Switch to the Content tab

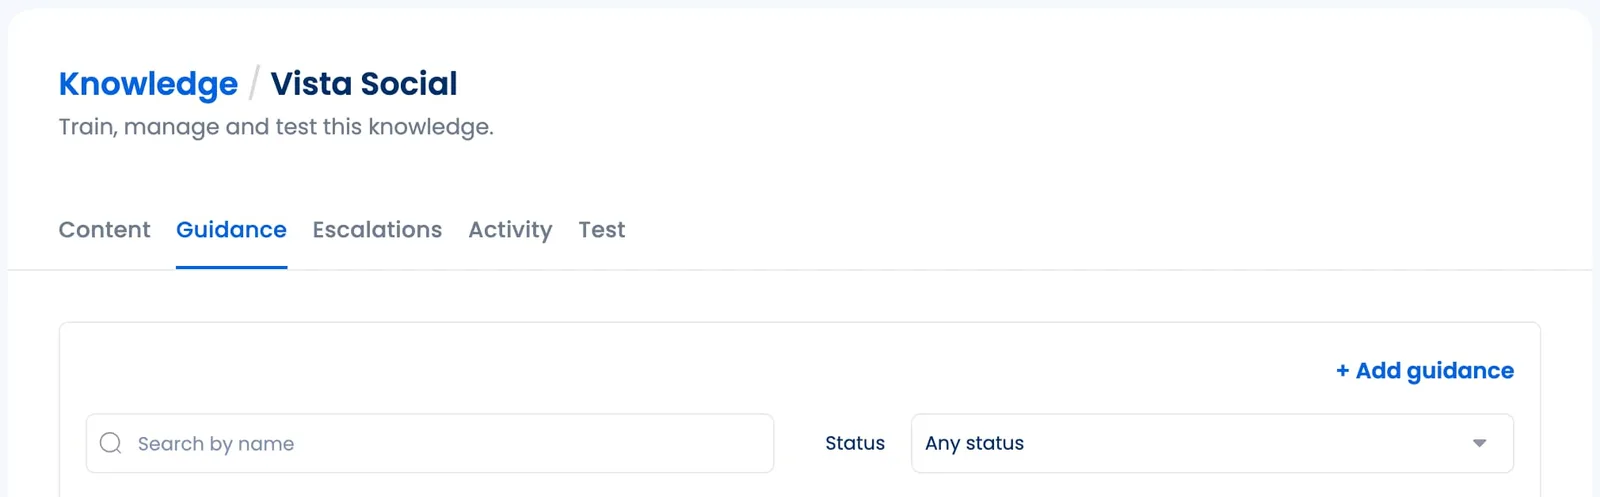point(104,230)
